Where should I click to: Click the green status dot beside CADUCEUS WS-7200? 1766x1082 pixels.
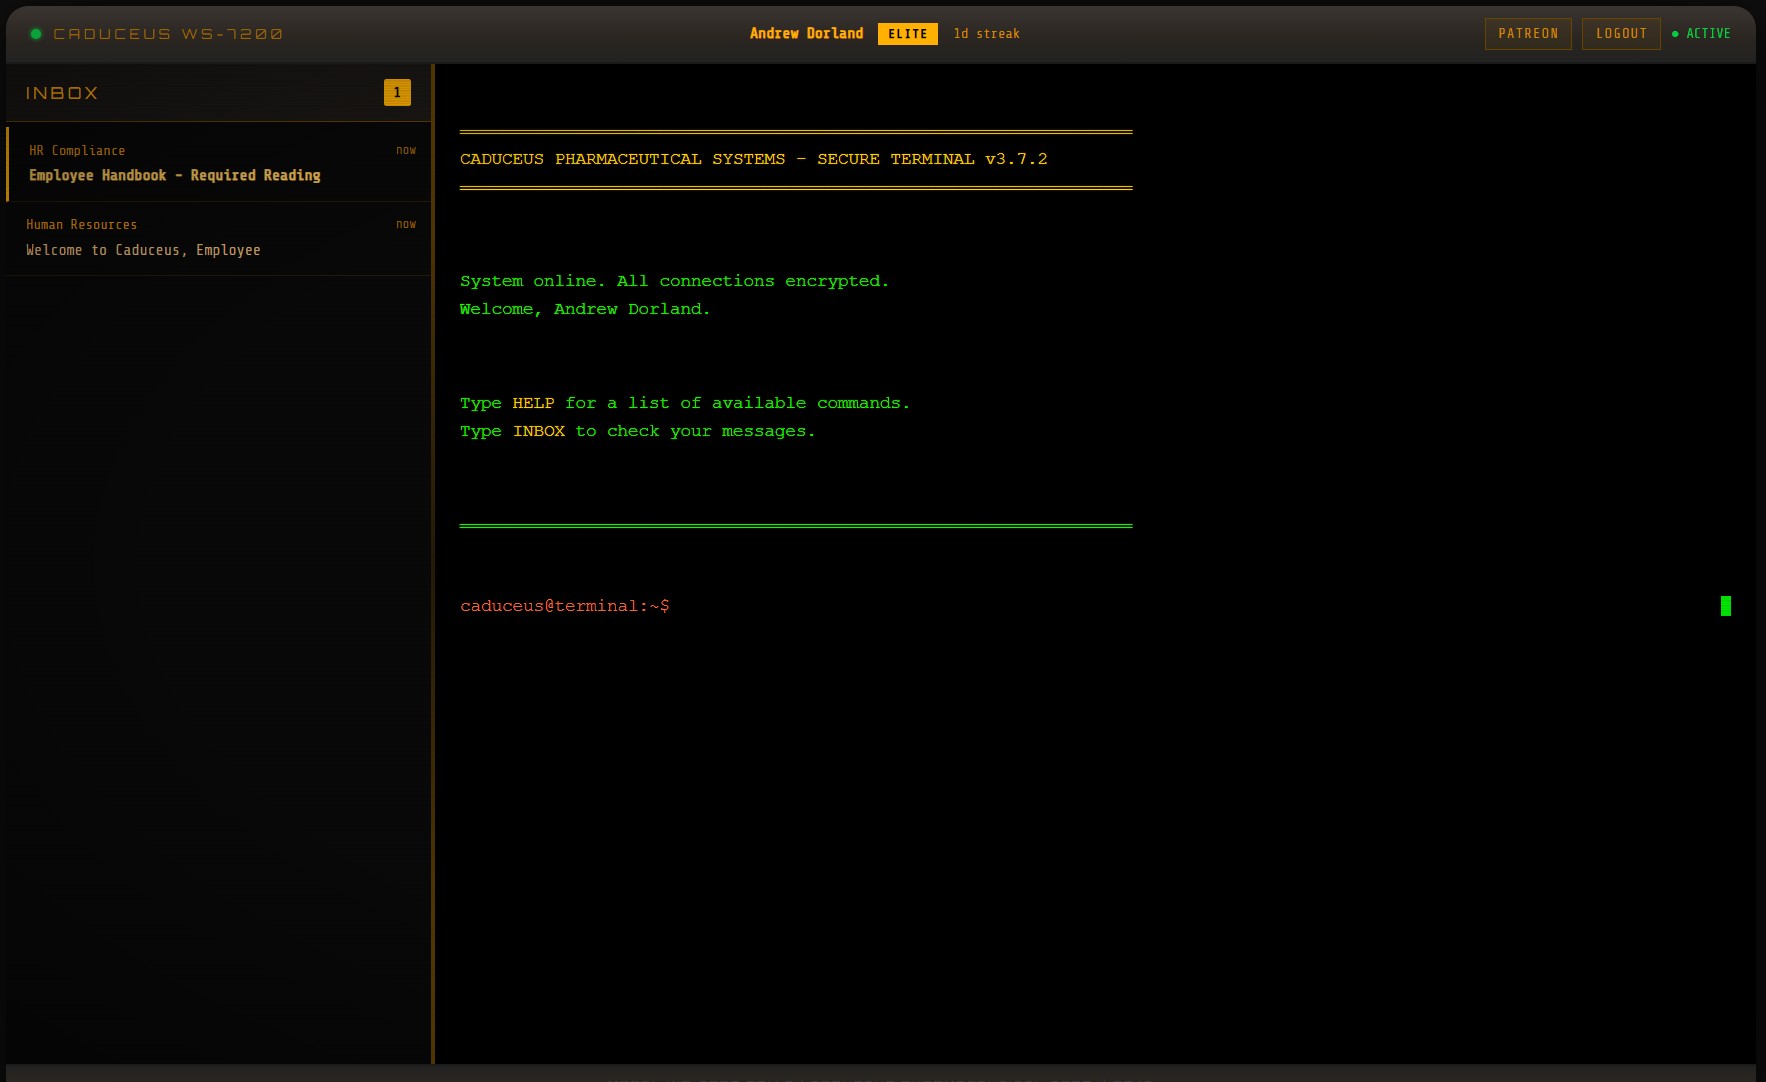(36, 33)
